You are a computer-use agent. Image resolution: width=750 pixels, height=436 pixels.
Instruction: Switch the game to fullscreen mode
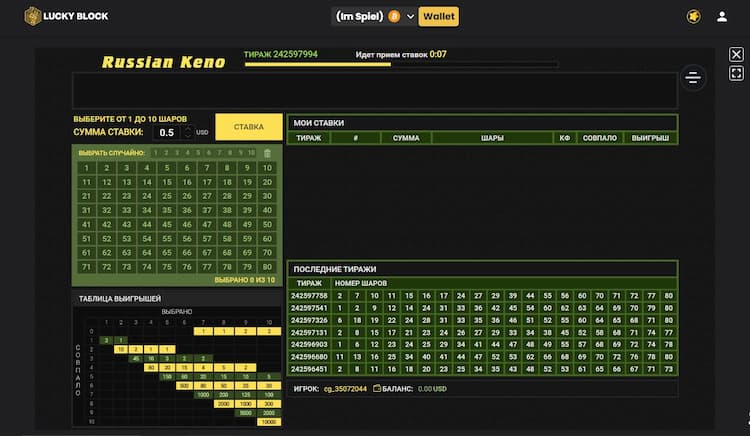tap(736, 73)
